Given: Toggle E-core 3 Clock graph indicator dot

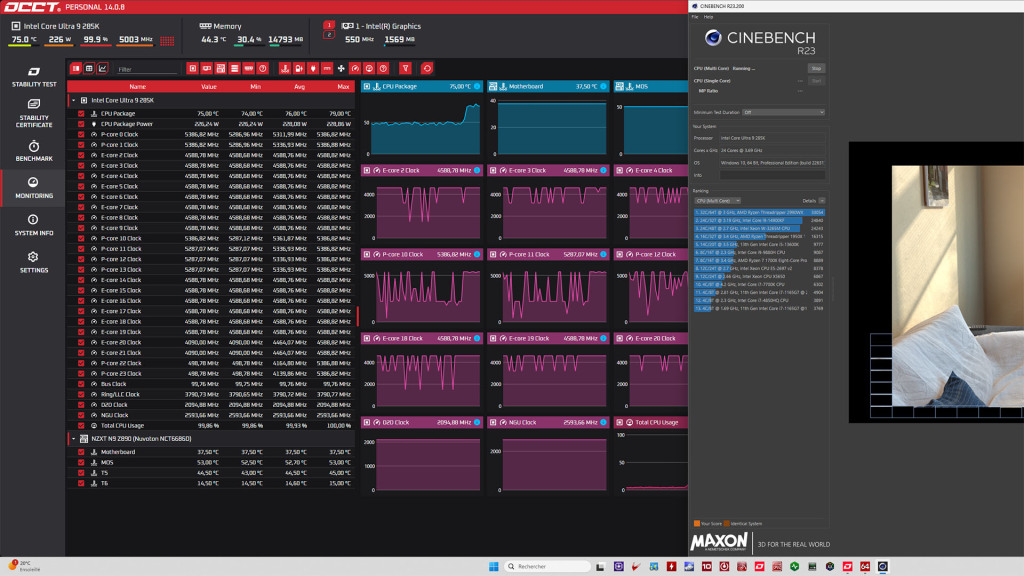Looking at the screenshot, I should 603,170.
